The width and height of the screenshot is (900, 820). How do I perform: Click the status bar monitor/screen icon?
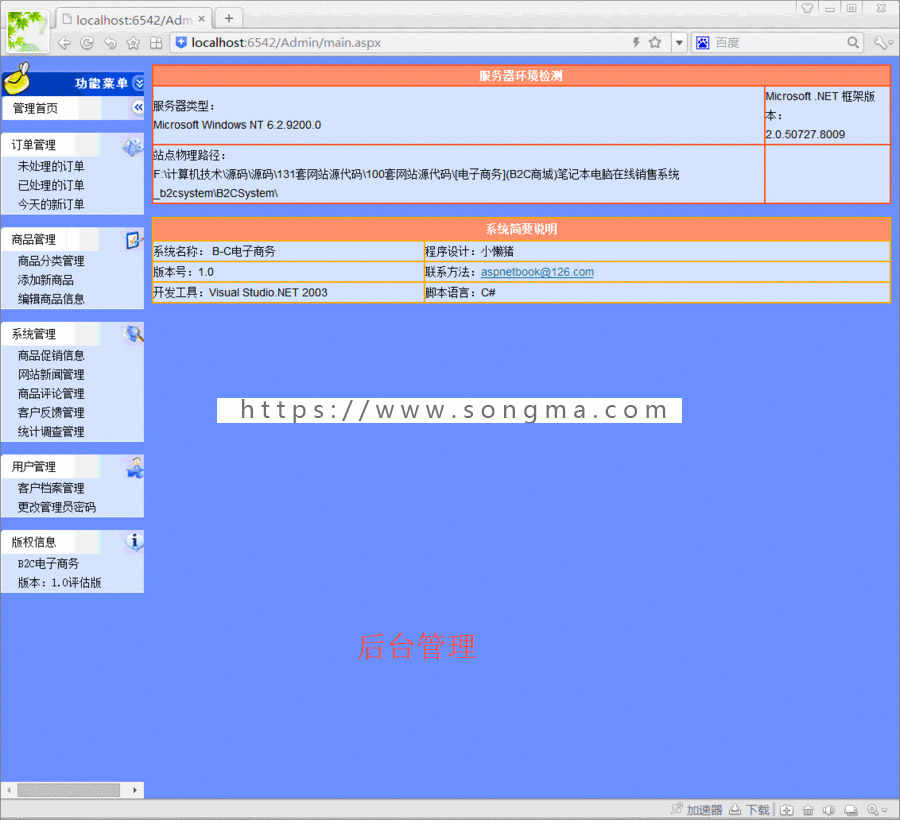pos(851,810)
